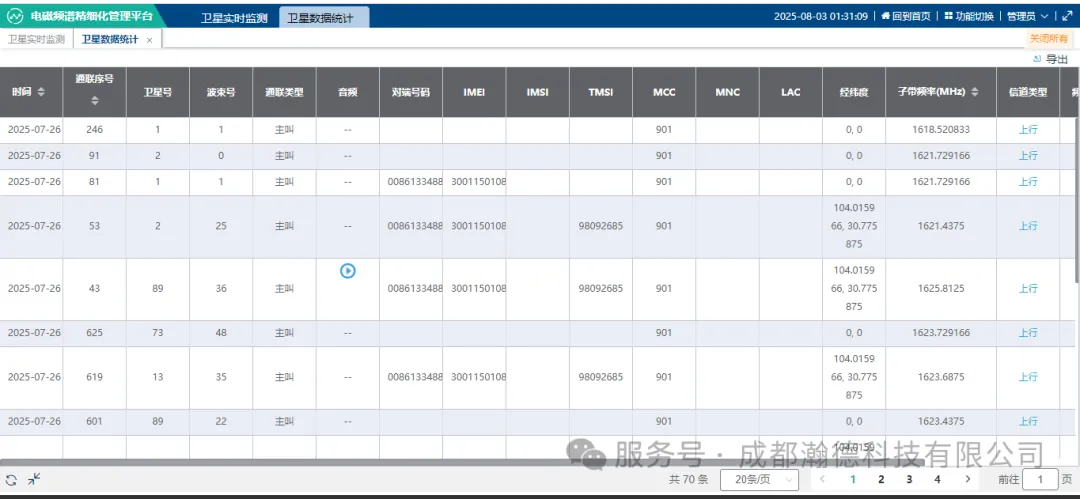The width and height of the screenshot is (1080, 499).
Task: Select page 1 in the pagination
Action: point(853,479)
